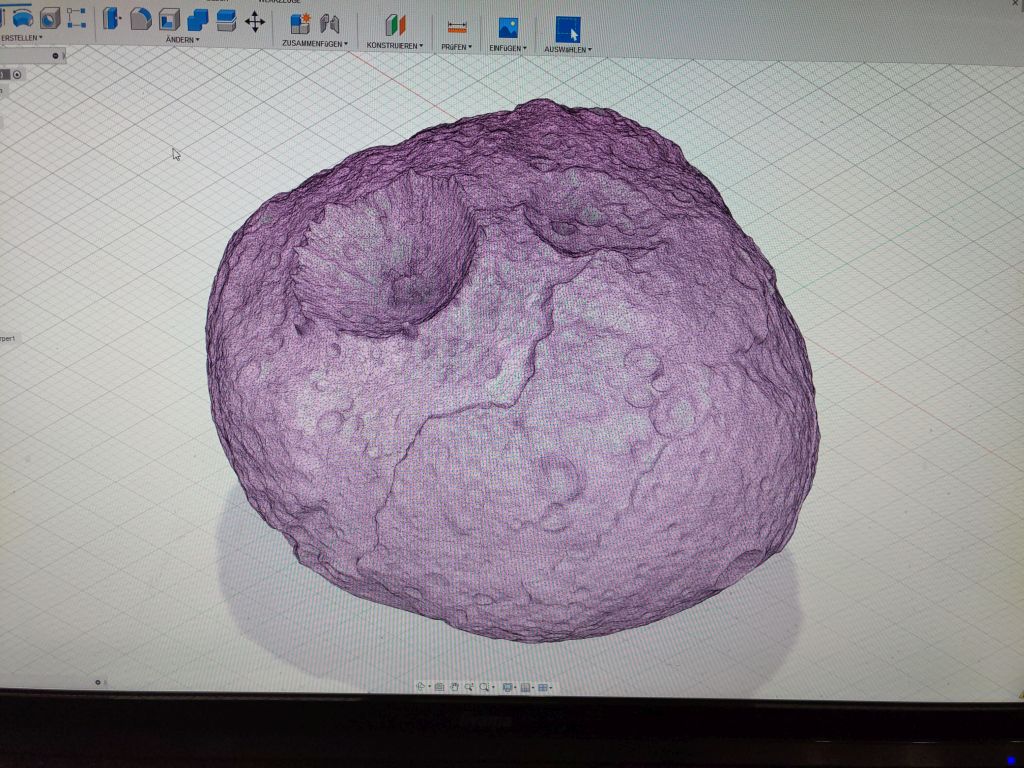
Task: Select the Look At navigation icon
Action: tap(440, 687)
